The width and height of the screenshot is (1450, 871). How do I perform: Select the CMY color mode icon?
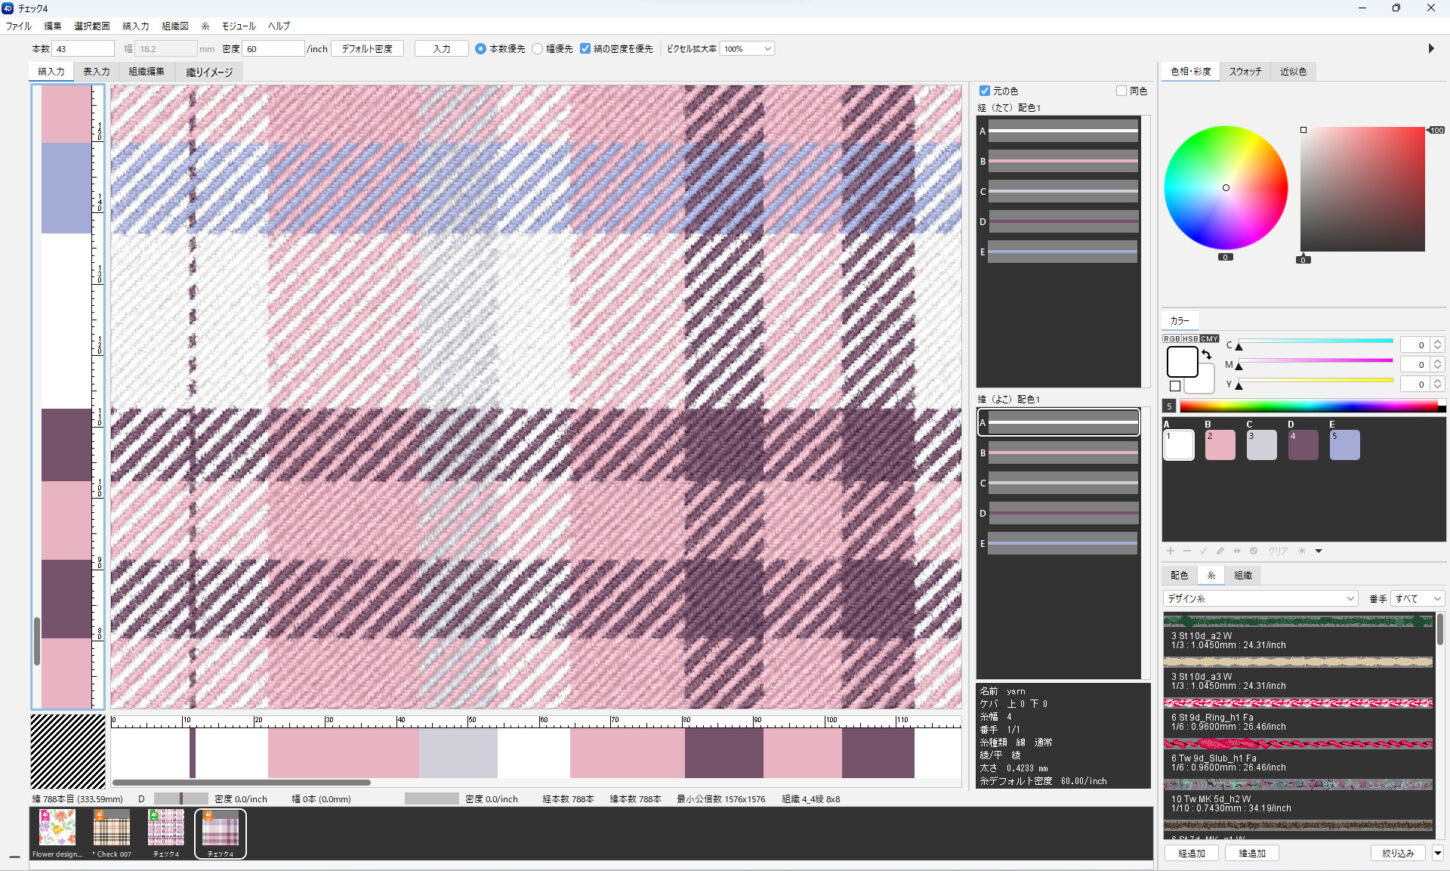pos(1210,339)
